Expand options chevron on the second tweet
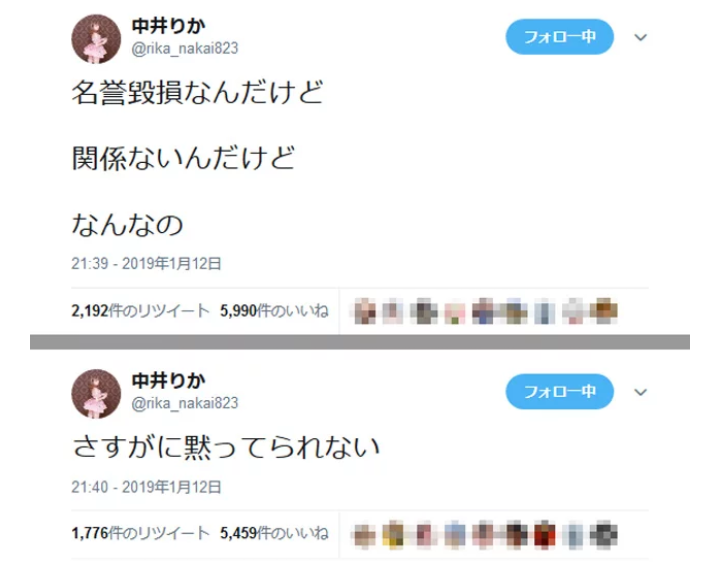This screenshot has height=564, width=720. click(641, 392)
